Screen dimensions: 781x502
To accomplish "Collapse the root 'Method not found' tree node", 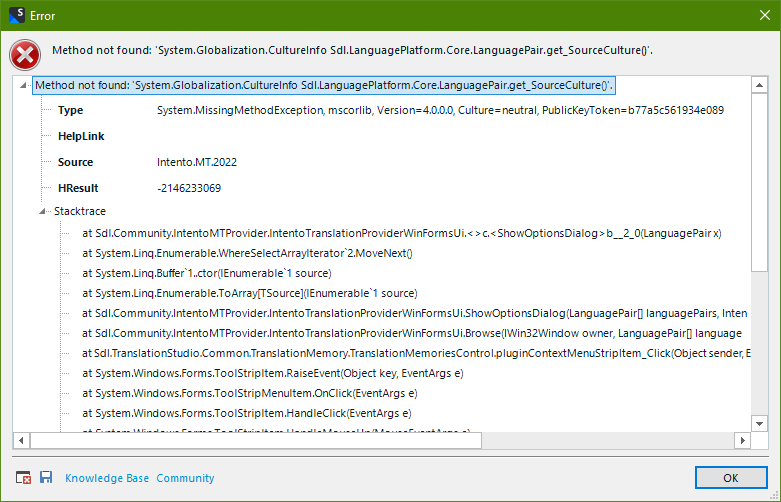I will (x=22, y=86).
